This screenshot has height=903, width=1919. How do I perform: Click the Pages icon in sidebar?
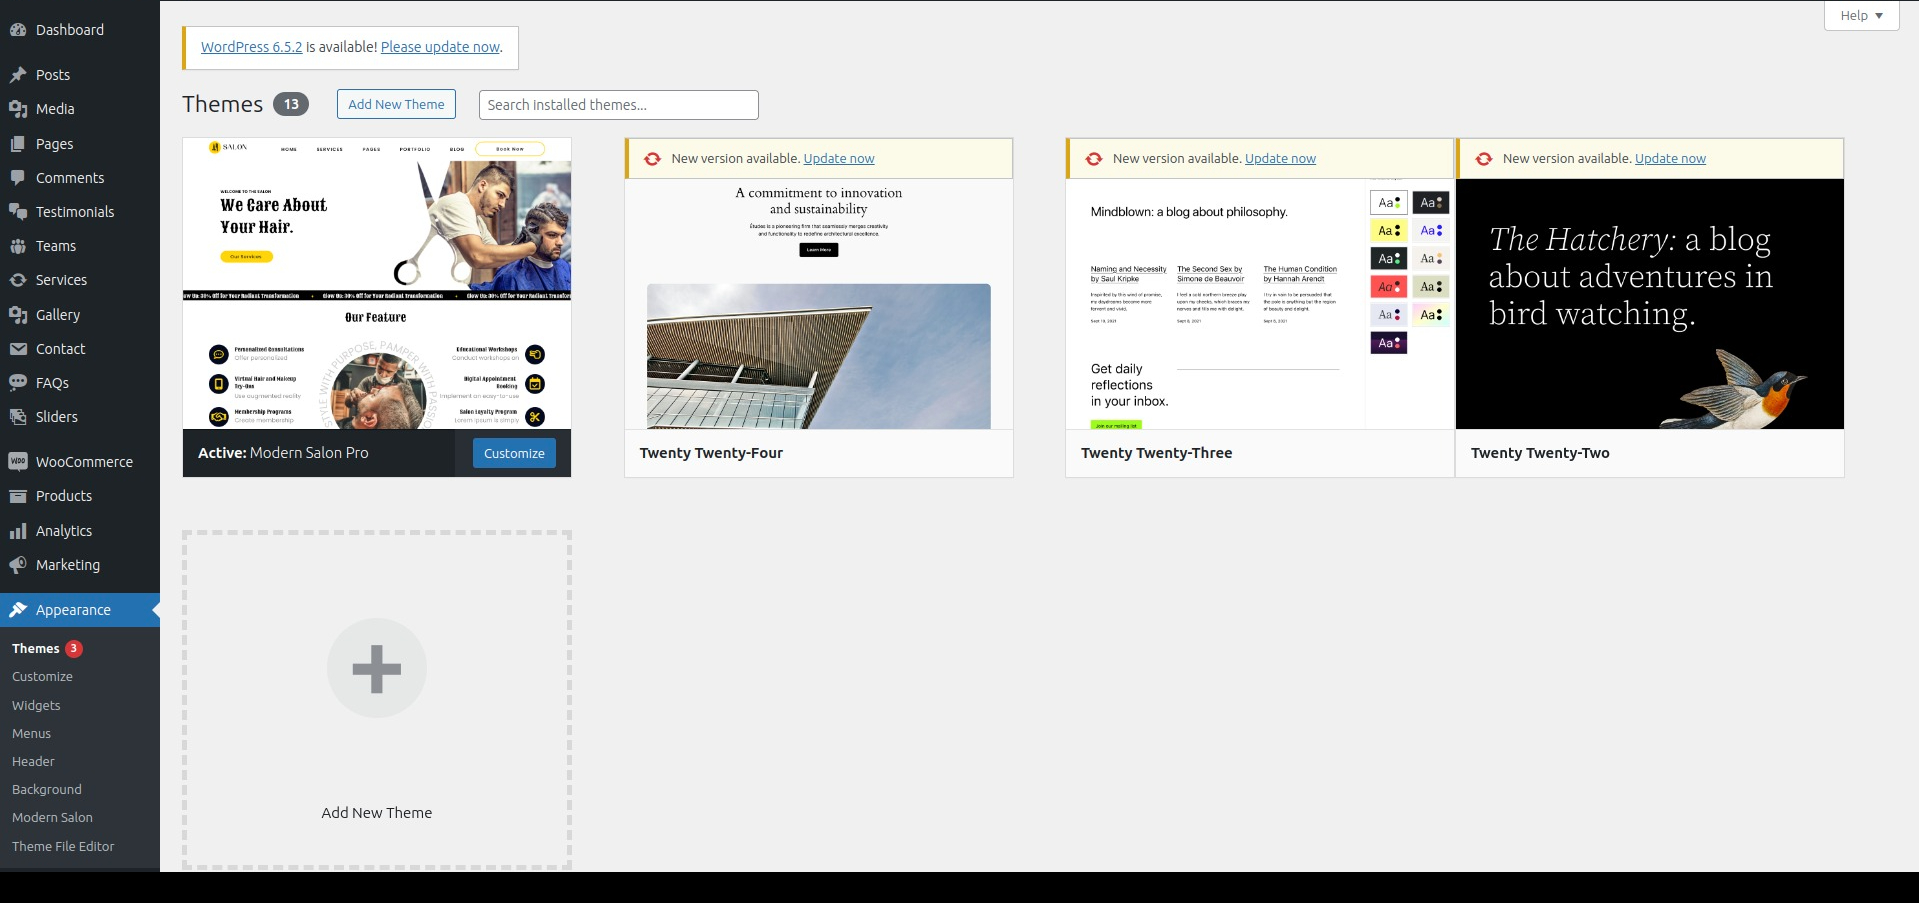click(18, 144)
